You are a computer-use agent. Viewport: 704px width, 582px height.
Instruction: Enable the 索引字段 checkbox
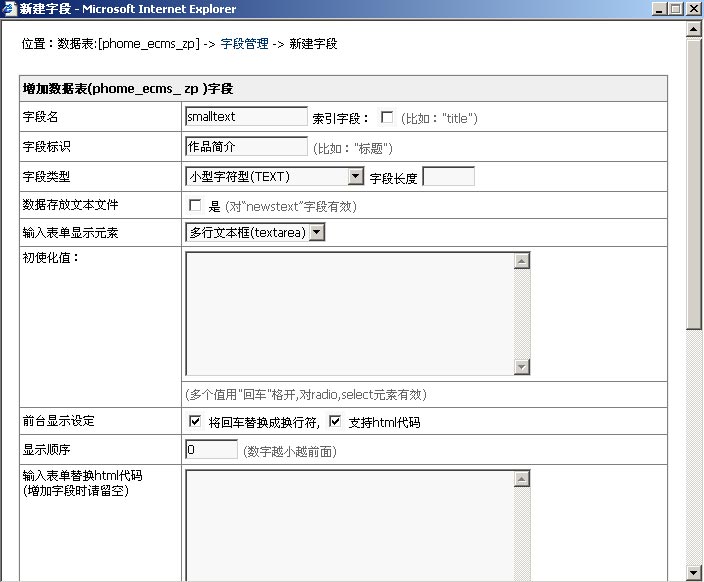click(x=387, y=117)
